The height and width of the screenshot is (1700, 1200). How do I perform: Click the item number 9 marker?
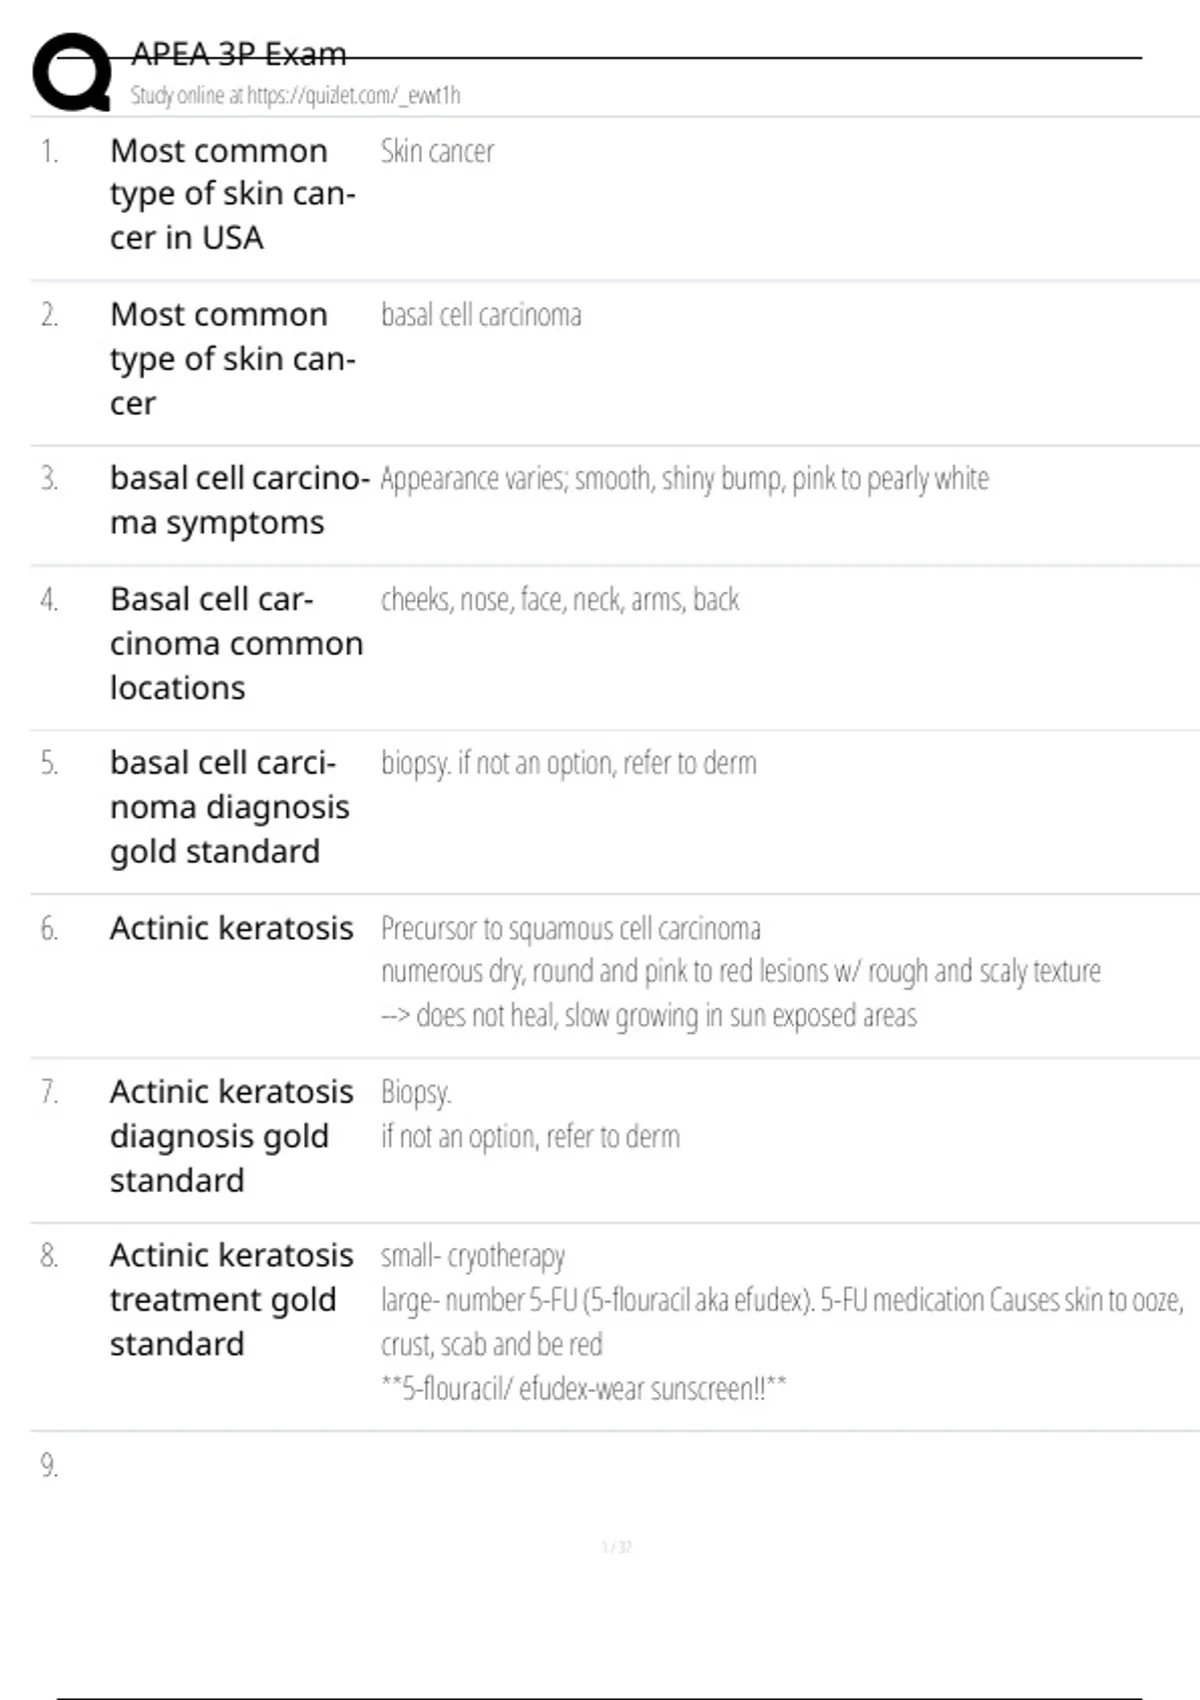(x=49, y=1466)
